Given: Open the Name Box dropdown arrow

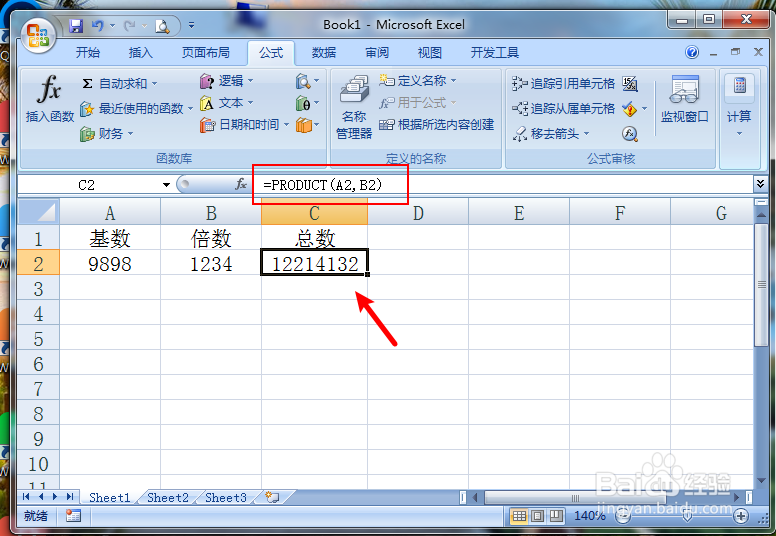Looking at the screenshot, I should pyautogui.click(x=166, y=185).
